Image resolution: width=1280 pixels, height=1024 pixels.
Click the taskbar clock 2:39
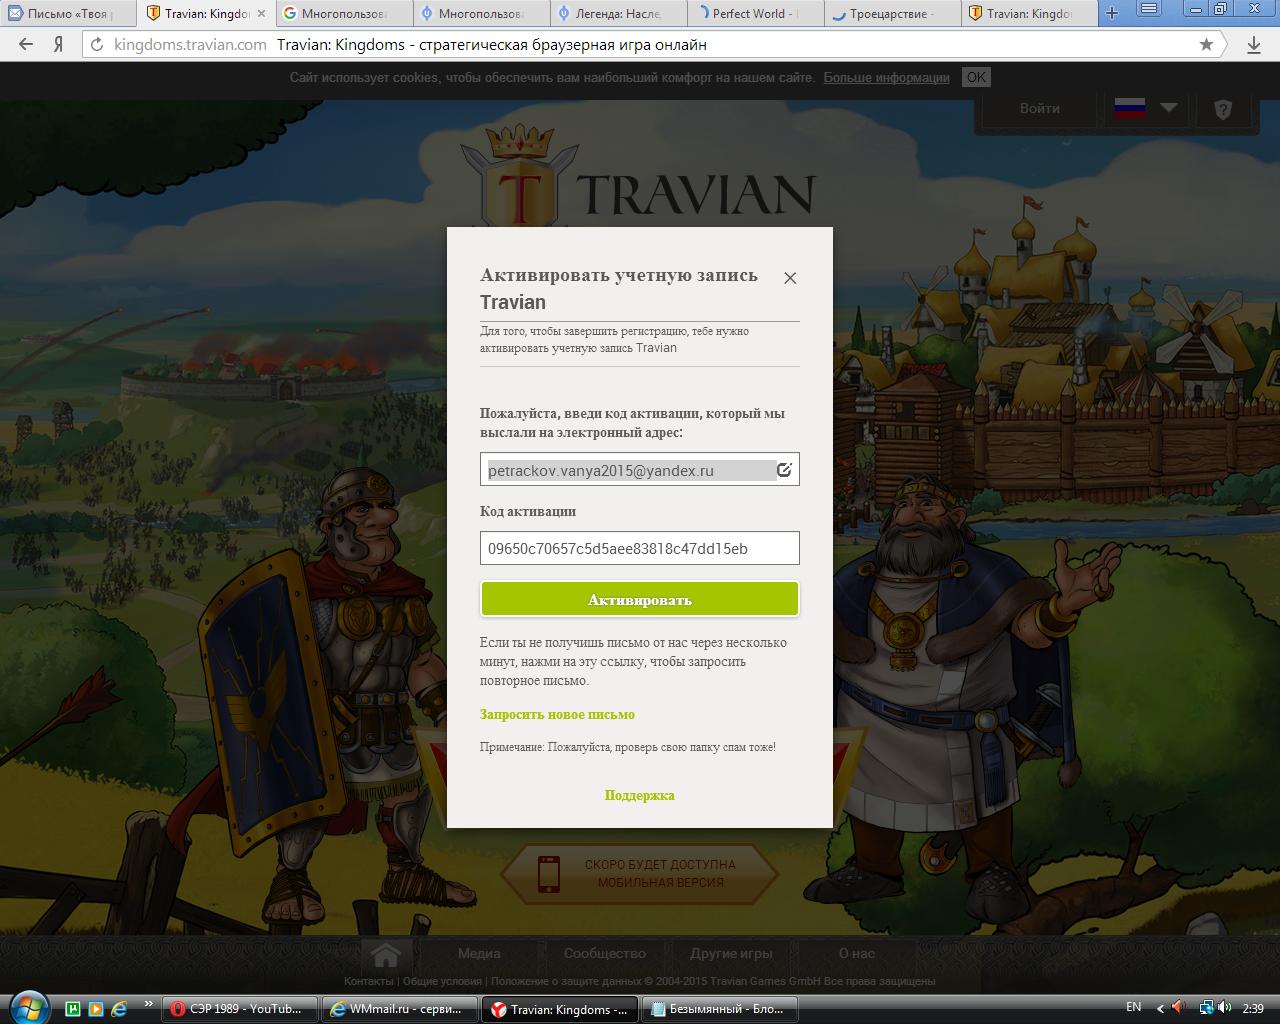[1253, 1008]
